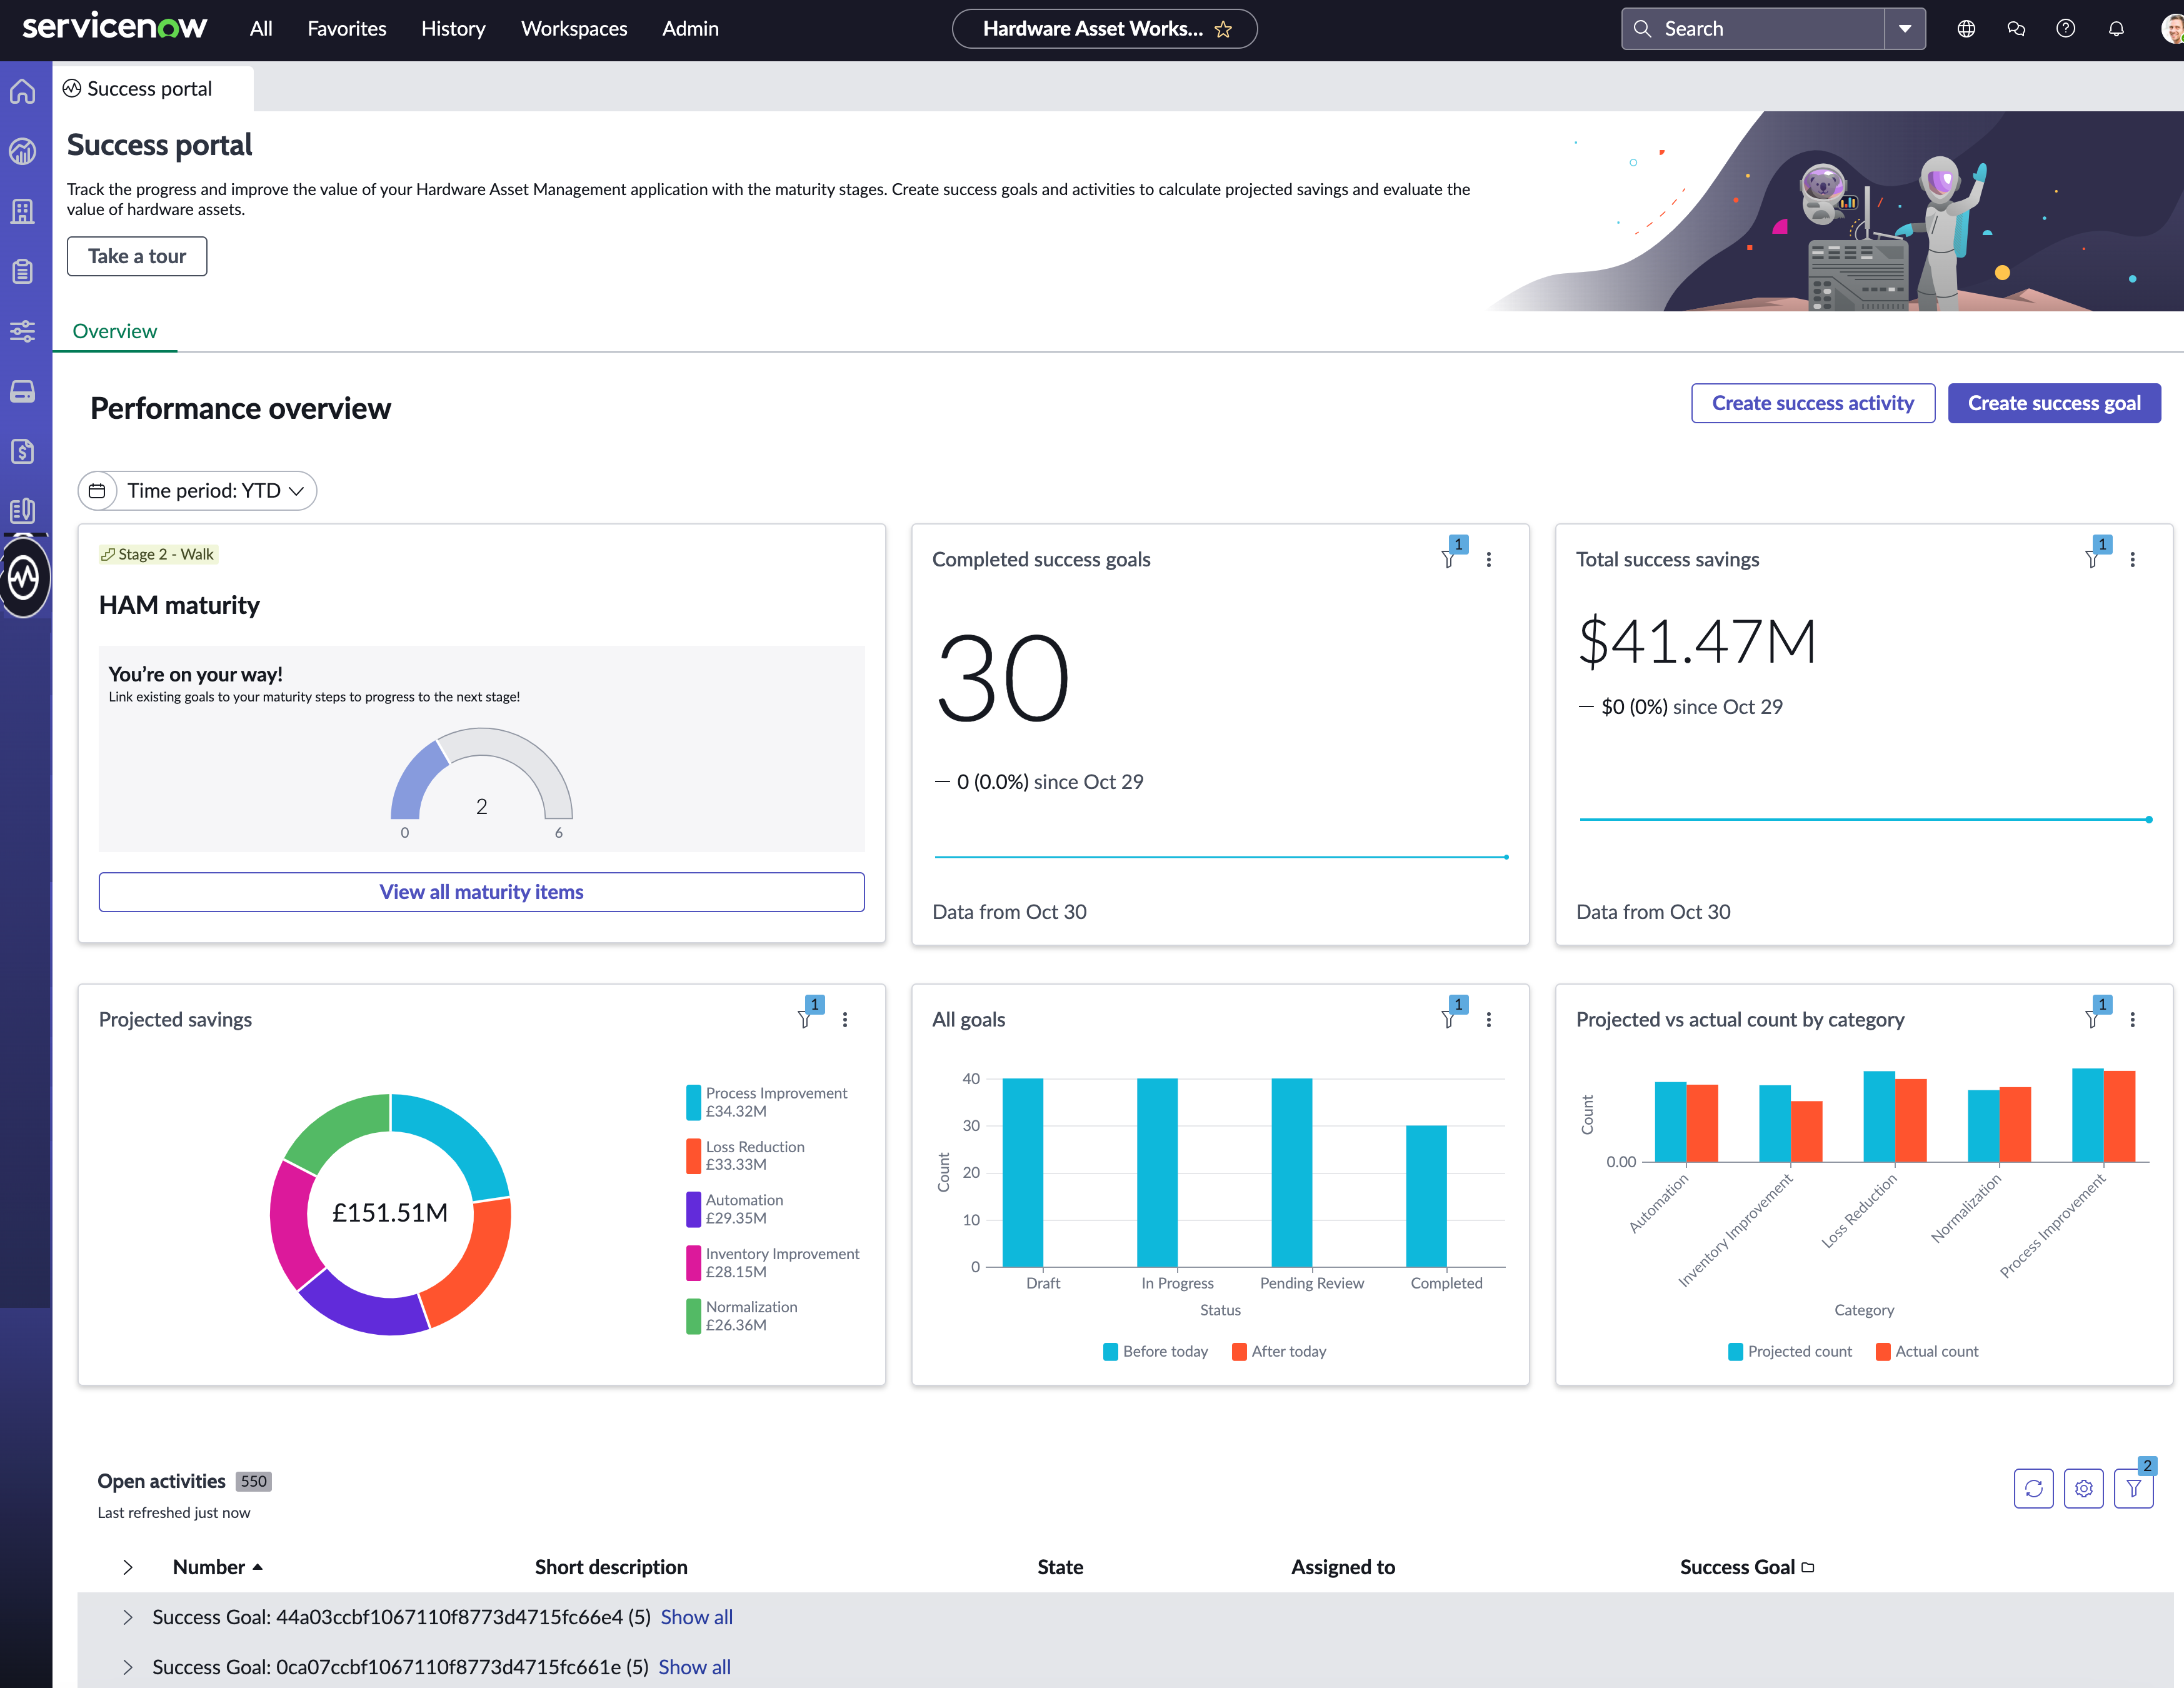Open the History menu
The width and height of the screenshot is (2184, 1688).
point(453,29)
